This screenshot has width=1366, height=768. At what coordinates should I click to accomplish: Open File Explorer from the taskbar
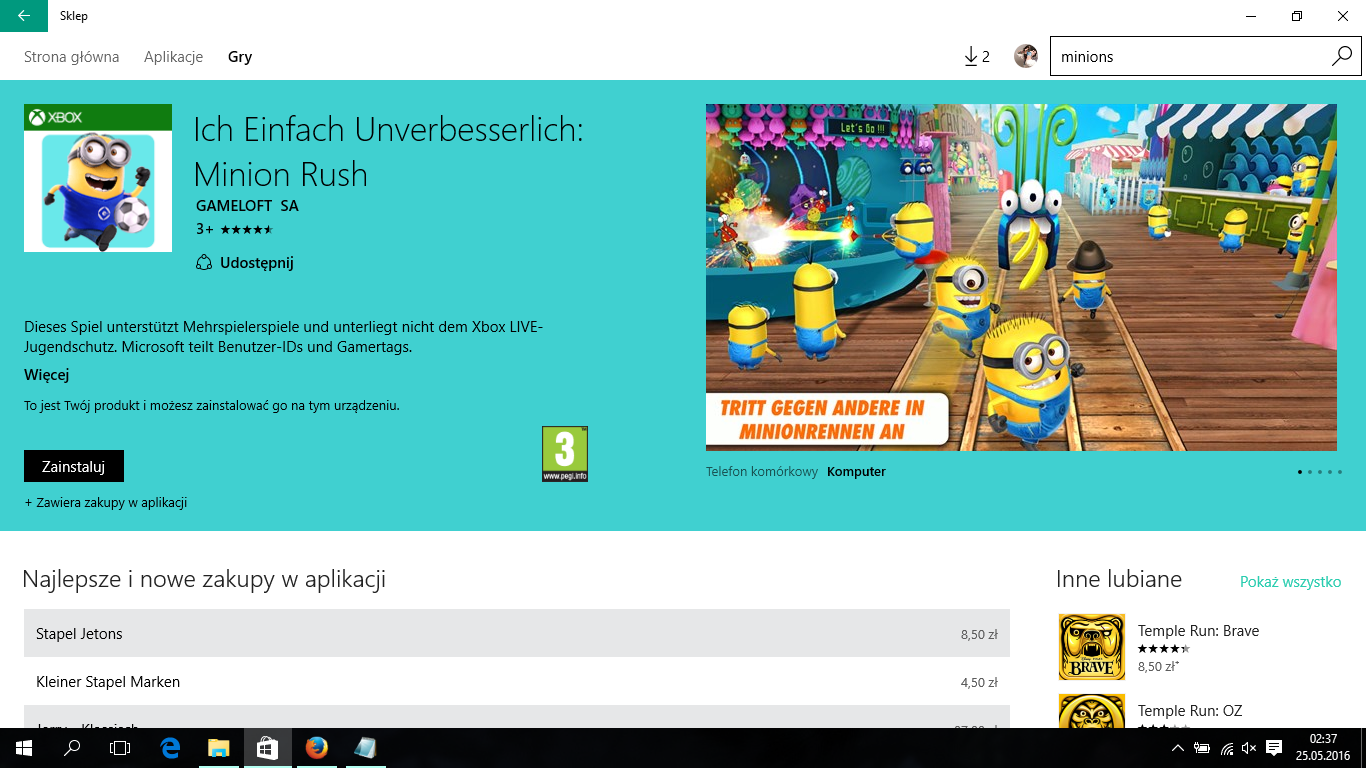[218, 748]
